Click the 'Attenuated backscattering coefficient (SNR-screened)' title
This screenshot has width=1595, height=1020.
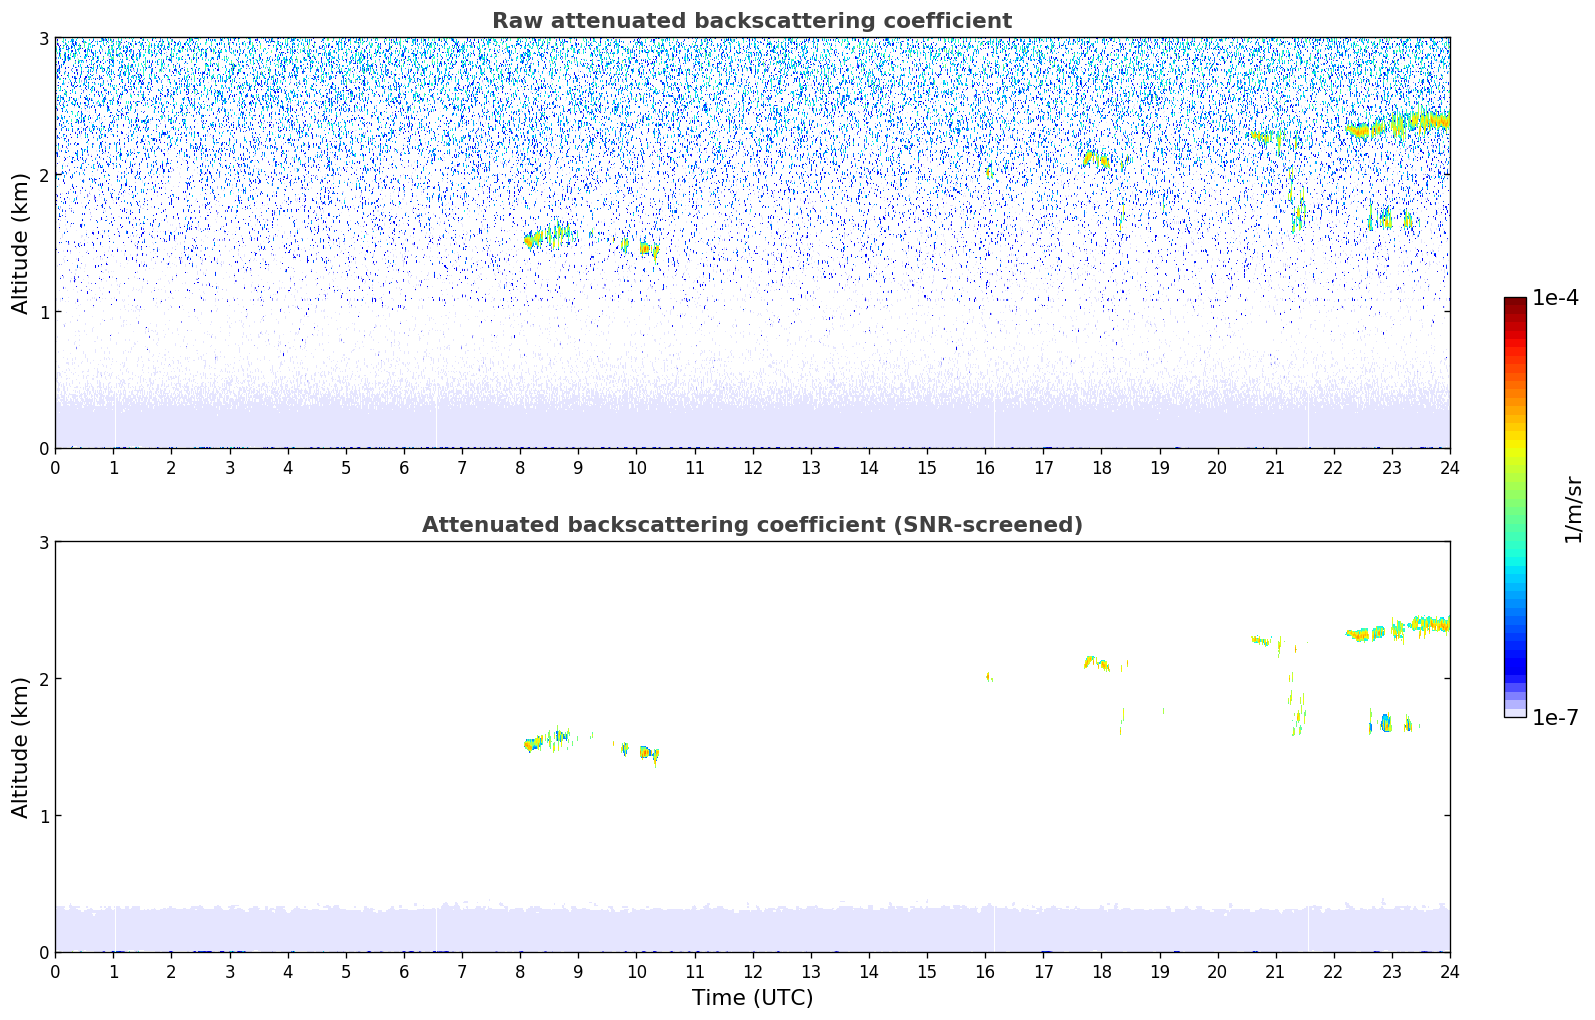(751, 525)
